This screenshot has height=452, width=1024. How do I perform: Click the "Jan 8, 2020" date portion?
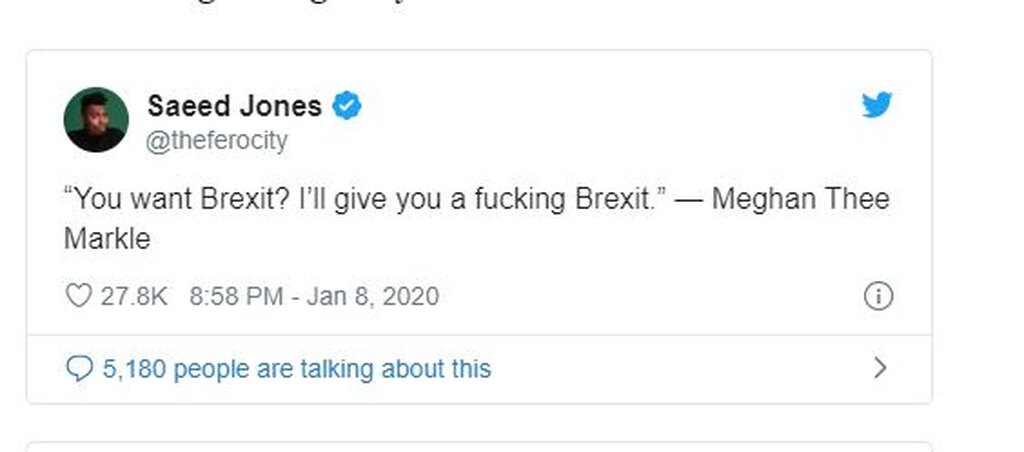[x=372, y=296]
